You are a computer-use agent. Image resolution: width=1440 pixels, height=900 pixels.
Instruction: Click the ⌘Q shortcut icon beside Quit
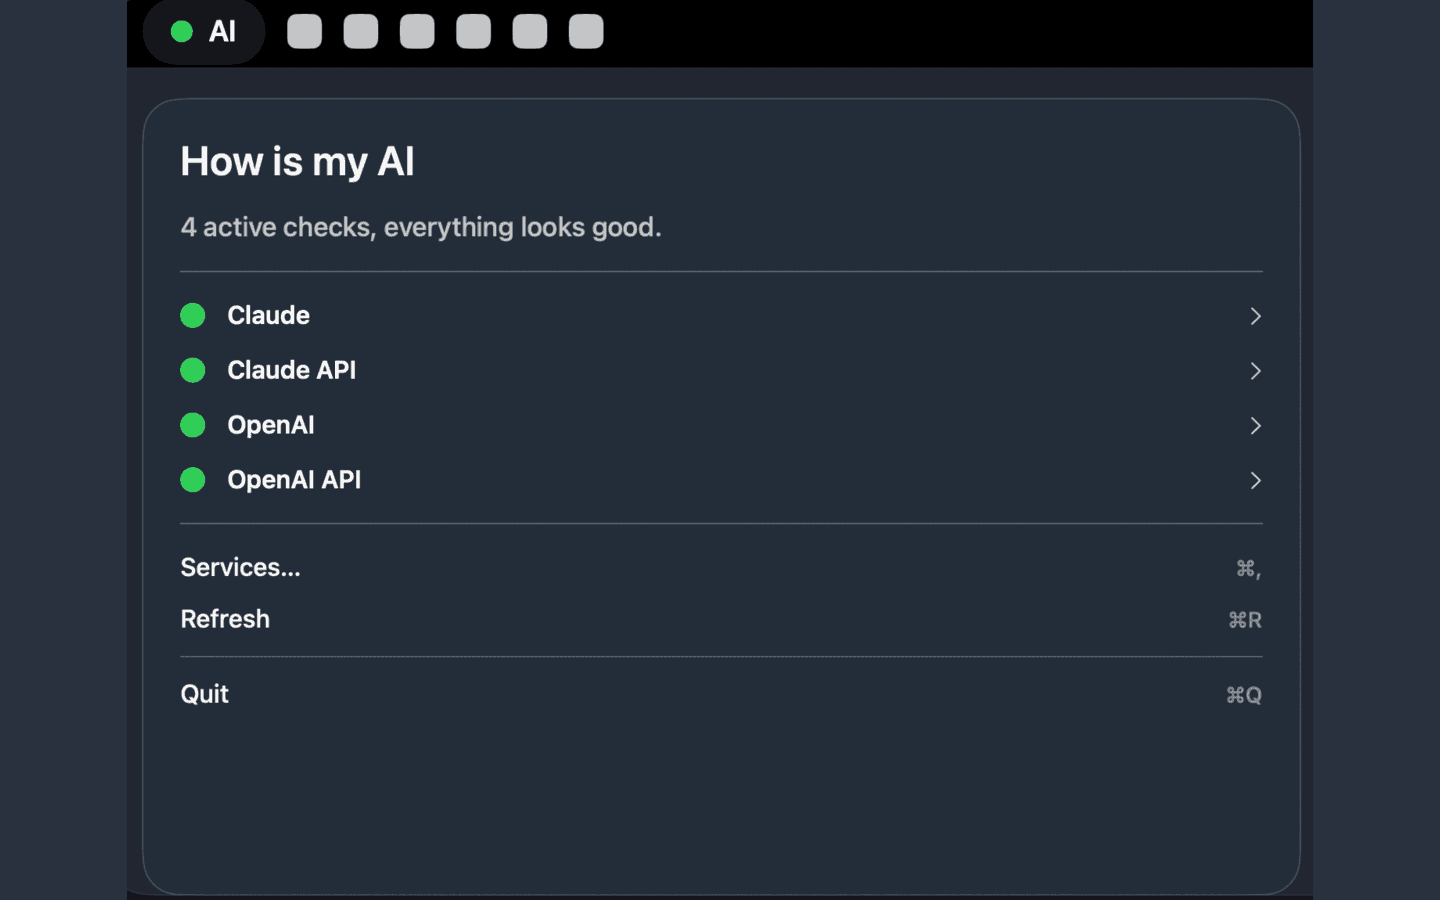click(x=1243, y=694)
